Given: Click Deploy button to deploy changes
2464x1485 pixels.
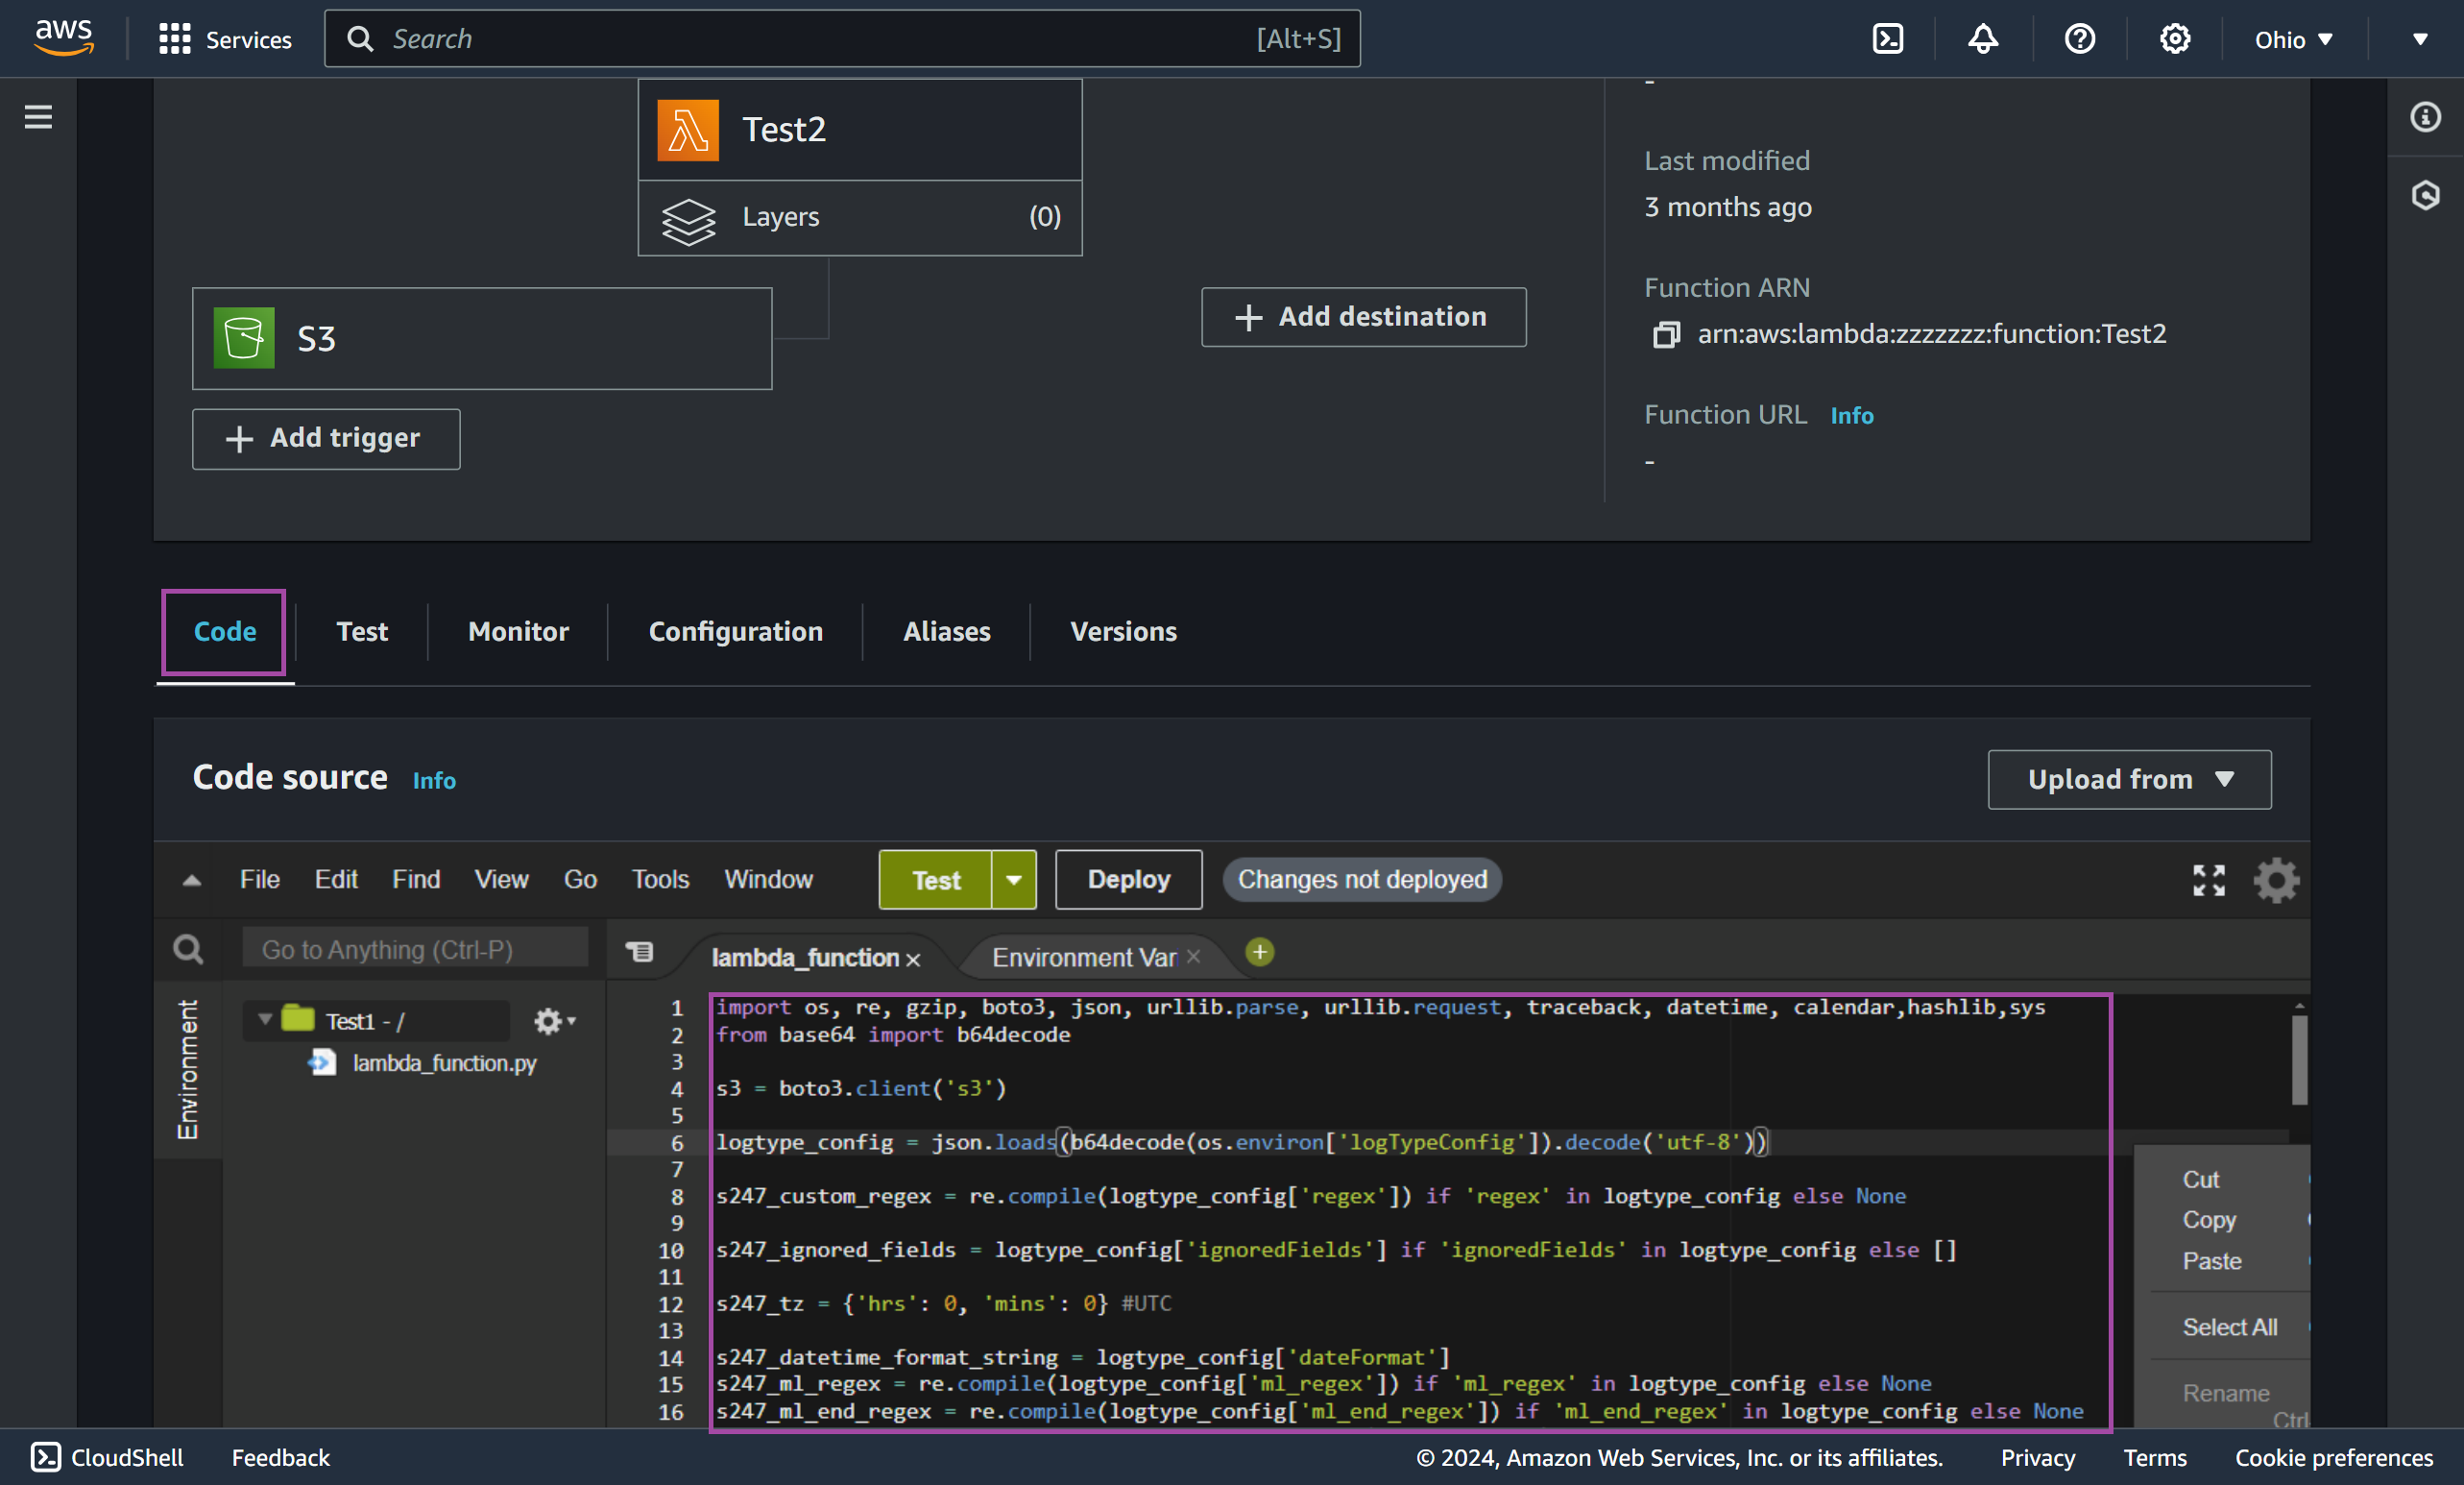Looking at the screenshot, I should click(1126, 879).
